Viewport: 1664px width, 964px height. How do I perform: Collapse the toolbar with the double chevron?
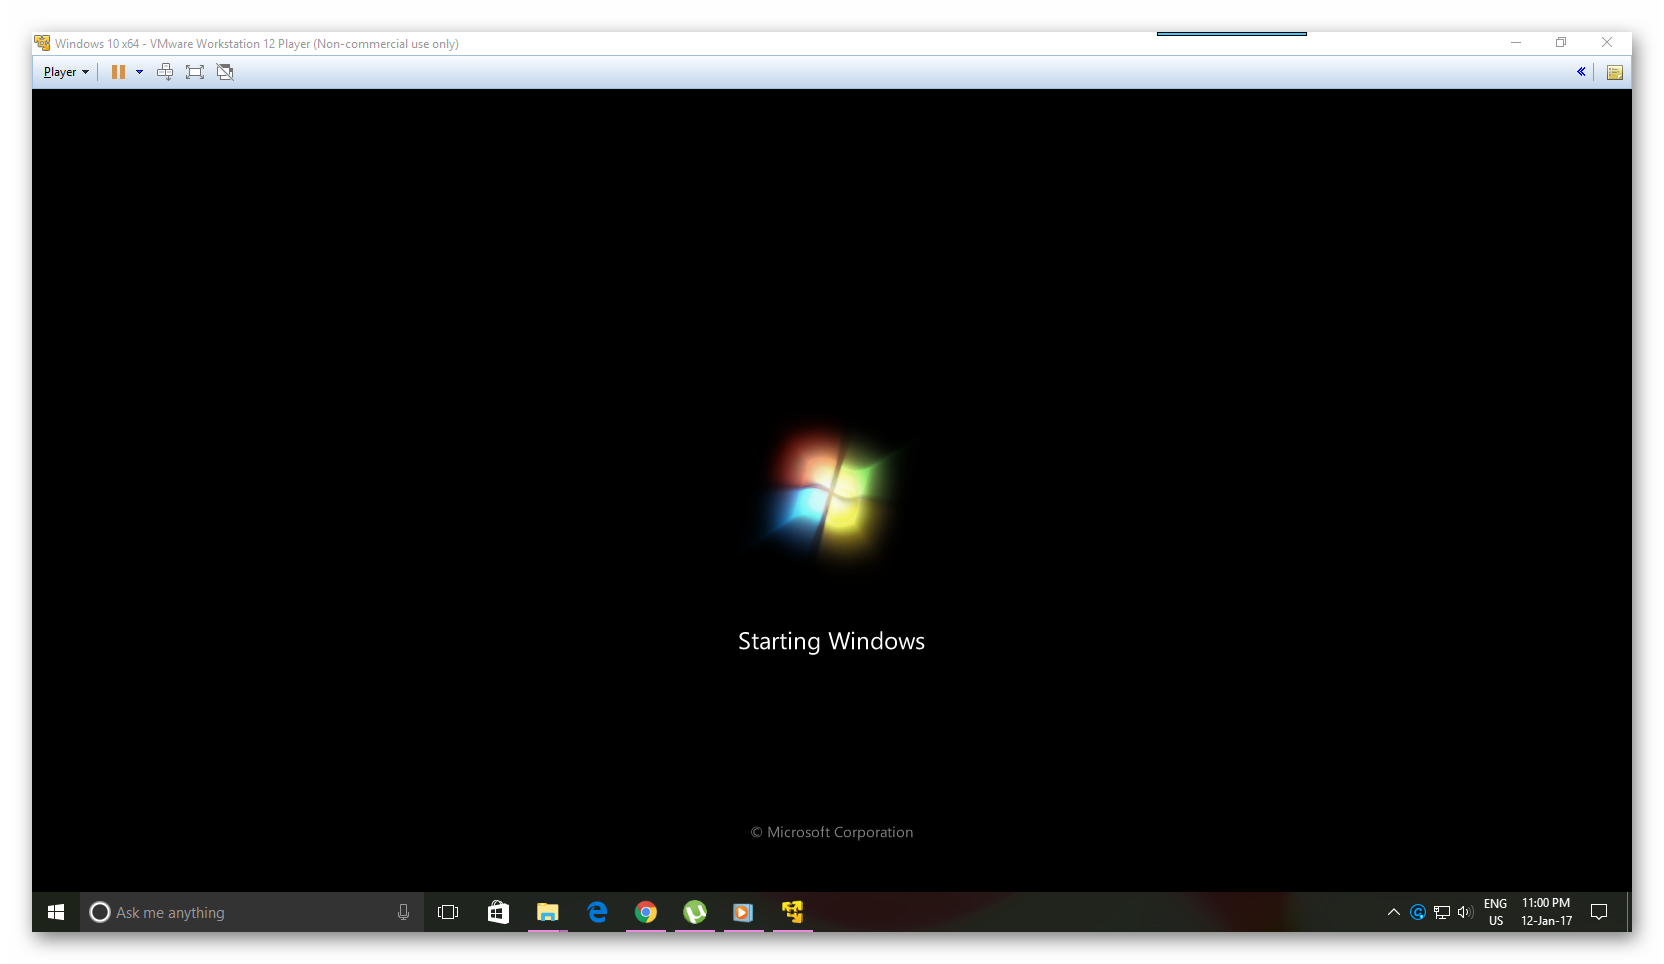(x=1581, y=72)
